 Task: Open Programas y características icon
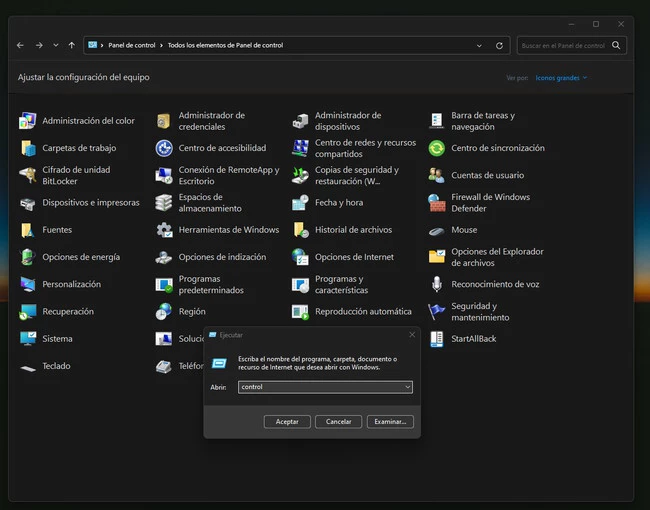300,284
